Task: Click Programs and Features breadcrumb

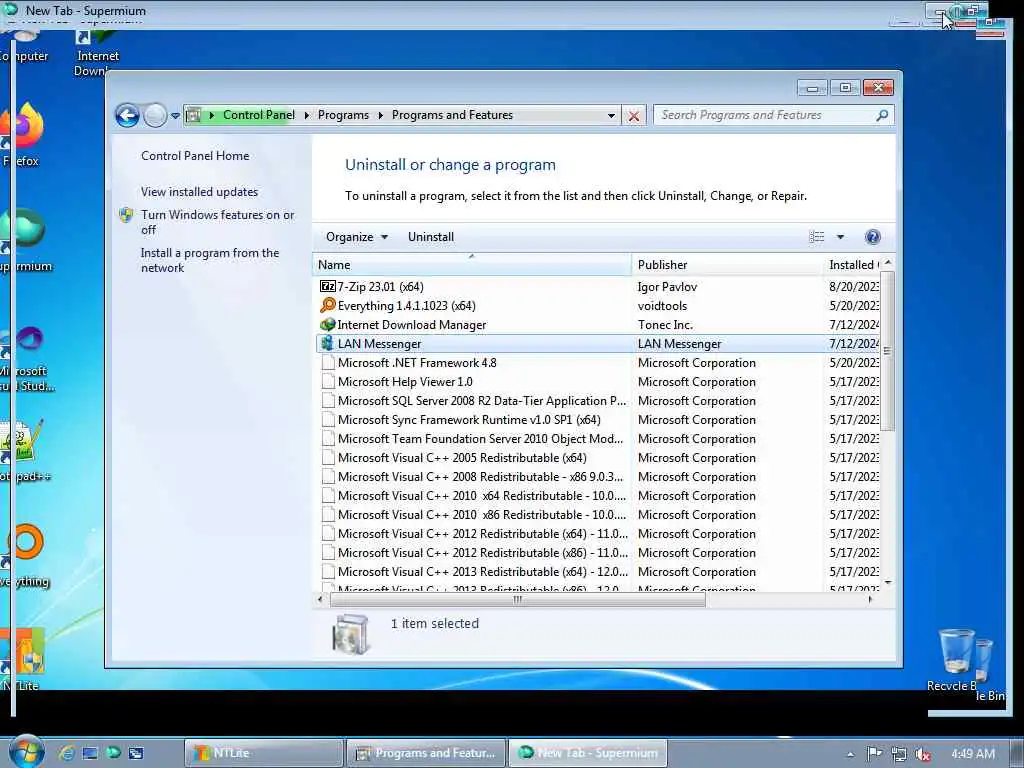Action: pyautogui.click(x=452, y=115)
